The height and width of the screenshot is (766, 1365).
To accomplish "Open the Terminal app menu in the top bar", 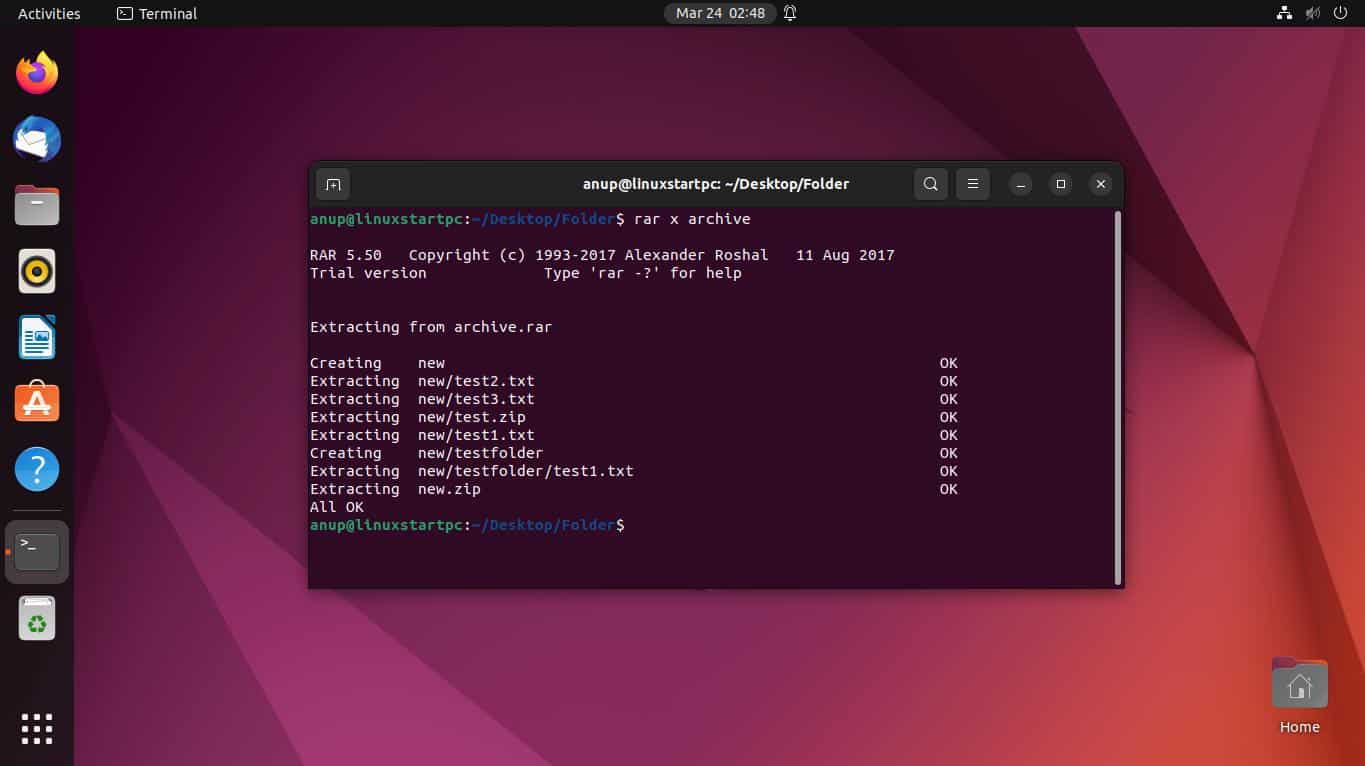I will tap(156, 13).
